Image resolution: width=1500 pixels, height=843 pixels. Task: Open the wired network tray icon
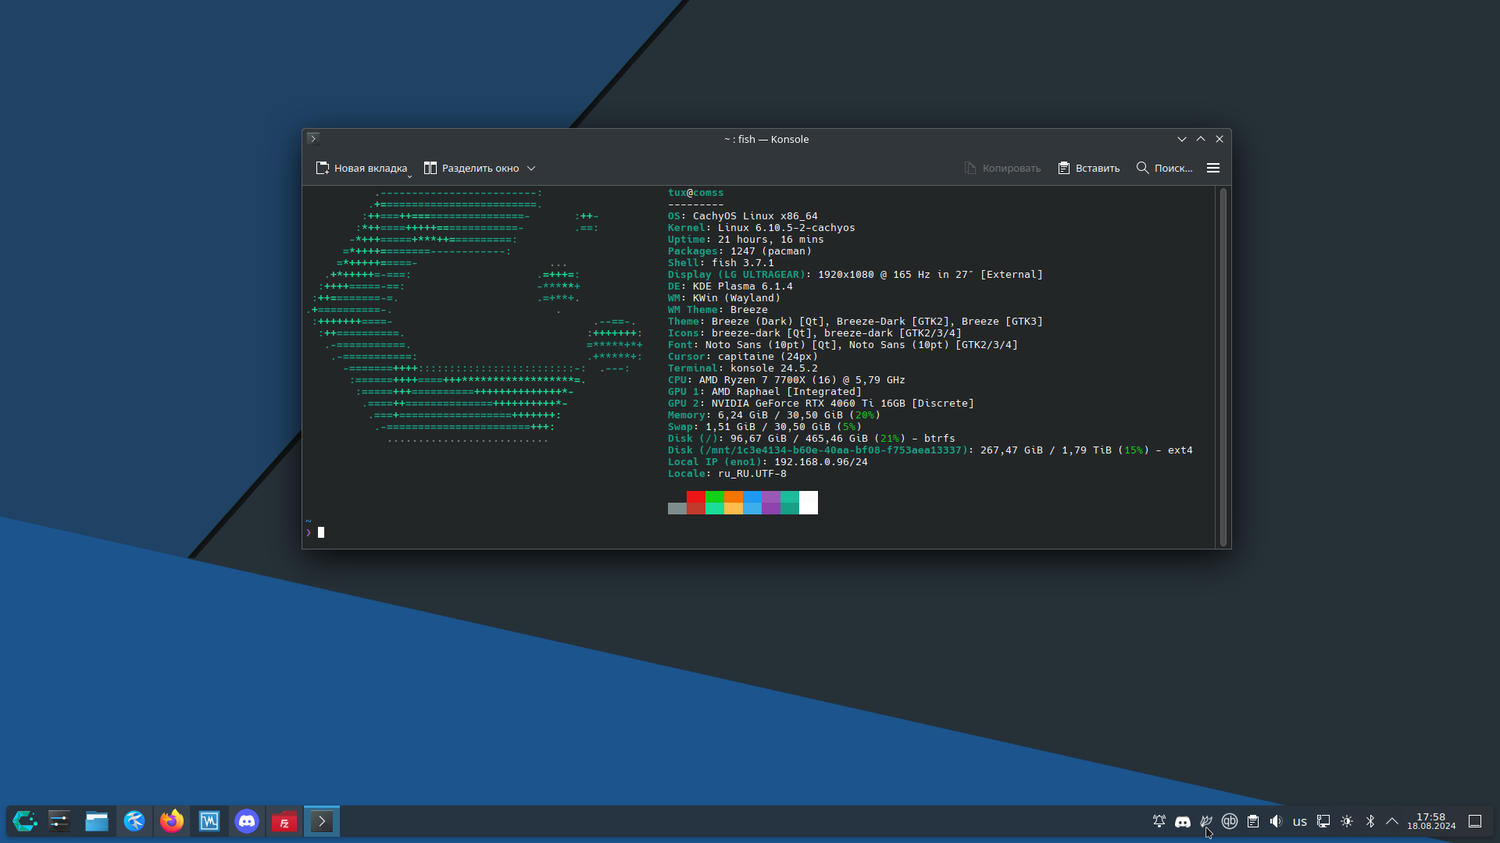(x=1323, y=821)
